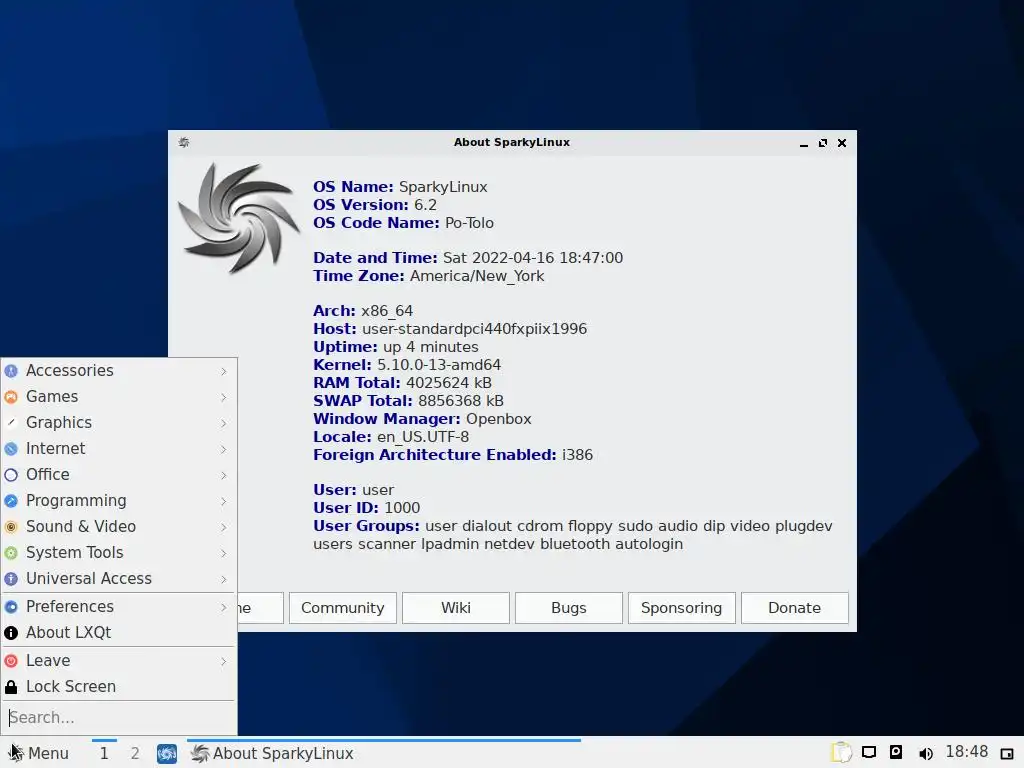Click the OS code name Po-Tolo
The width and height of the screenshot is (1024, 768).
(x=469, y=223)
